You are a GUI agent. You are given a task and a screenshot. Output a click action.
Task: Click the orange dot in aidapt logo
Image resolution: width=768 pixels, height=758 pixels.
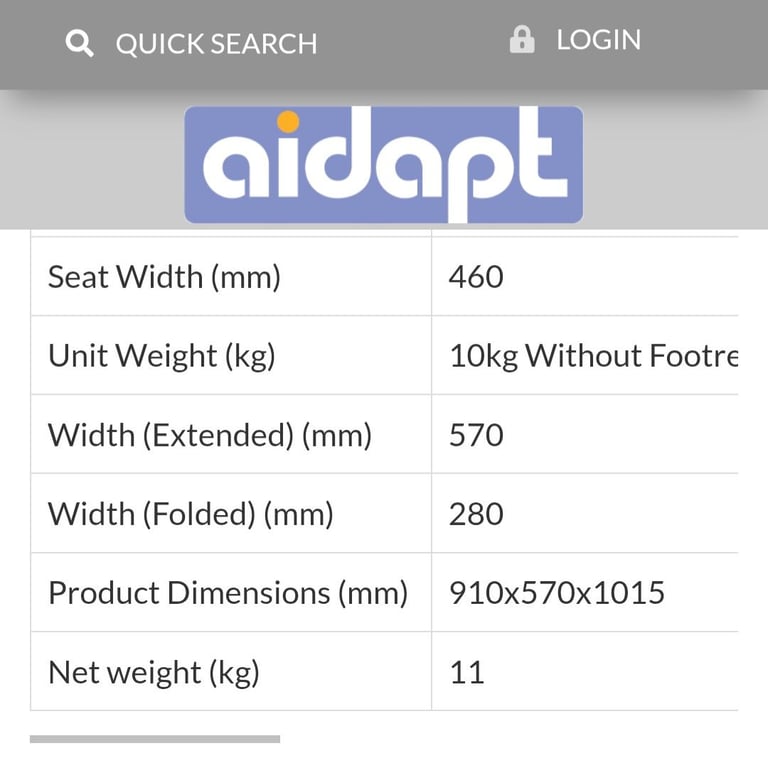pos(288,122)
